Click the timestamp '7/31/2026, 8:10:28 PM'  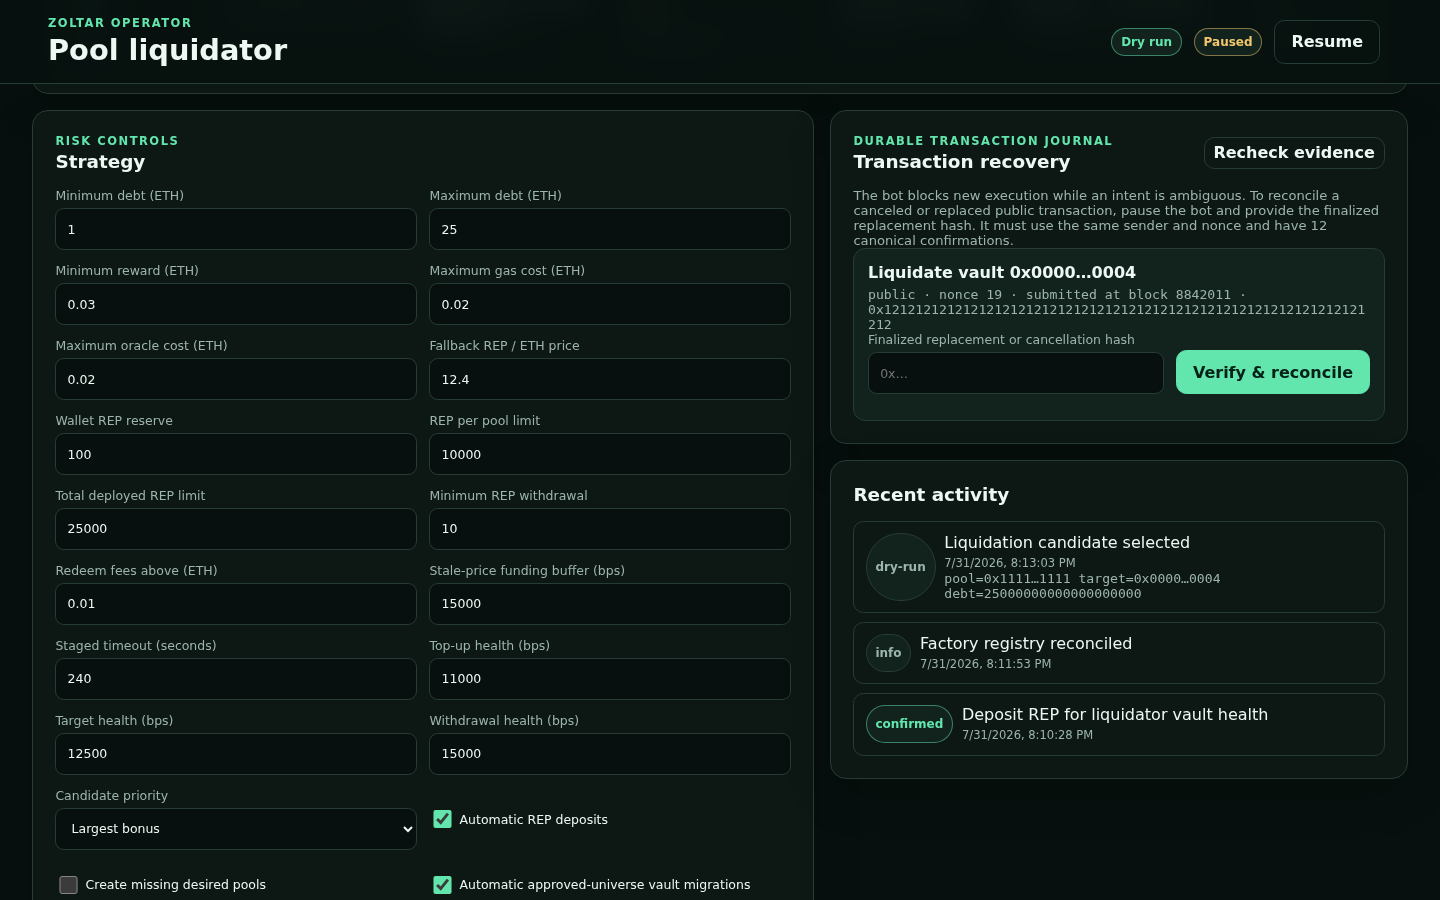1027,735
